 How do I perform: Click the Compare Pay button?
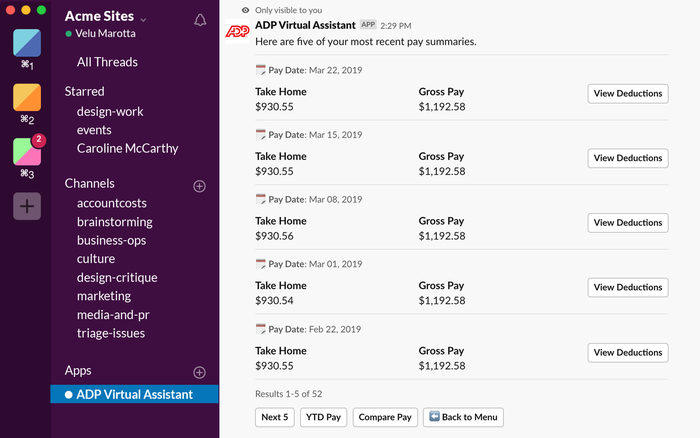click(x=385, y=417)
